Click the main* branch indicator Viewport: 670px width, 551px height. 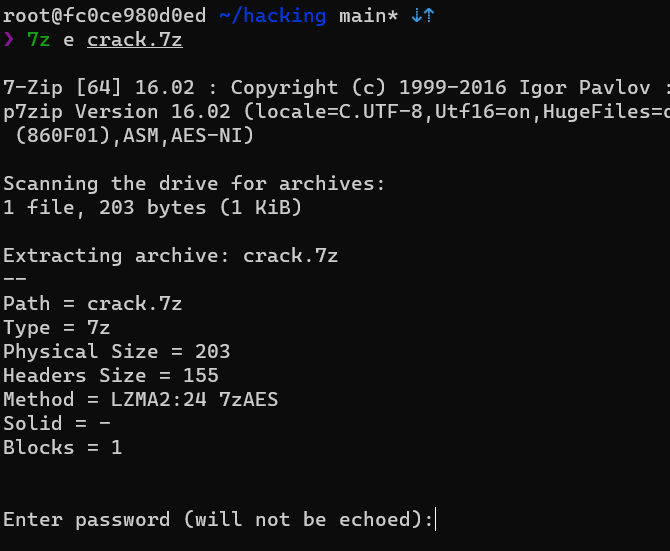[x=368, y=16]
